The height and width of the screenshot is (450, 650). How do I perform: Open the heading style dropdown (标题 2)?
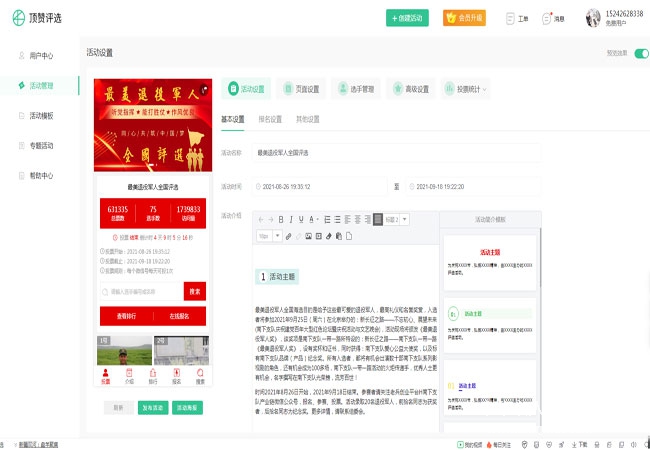click(x=397, y=220)
